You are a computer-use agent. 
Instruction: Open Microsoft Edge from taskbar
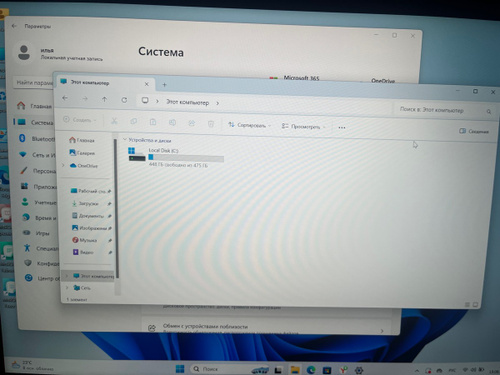click(x=311, y=369)
